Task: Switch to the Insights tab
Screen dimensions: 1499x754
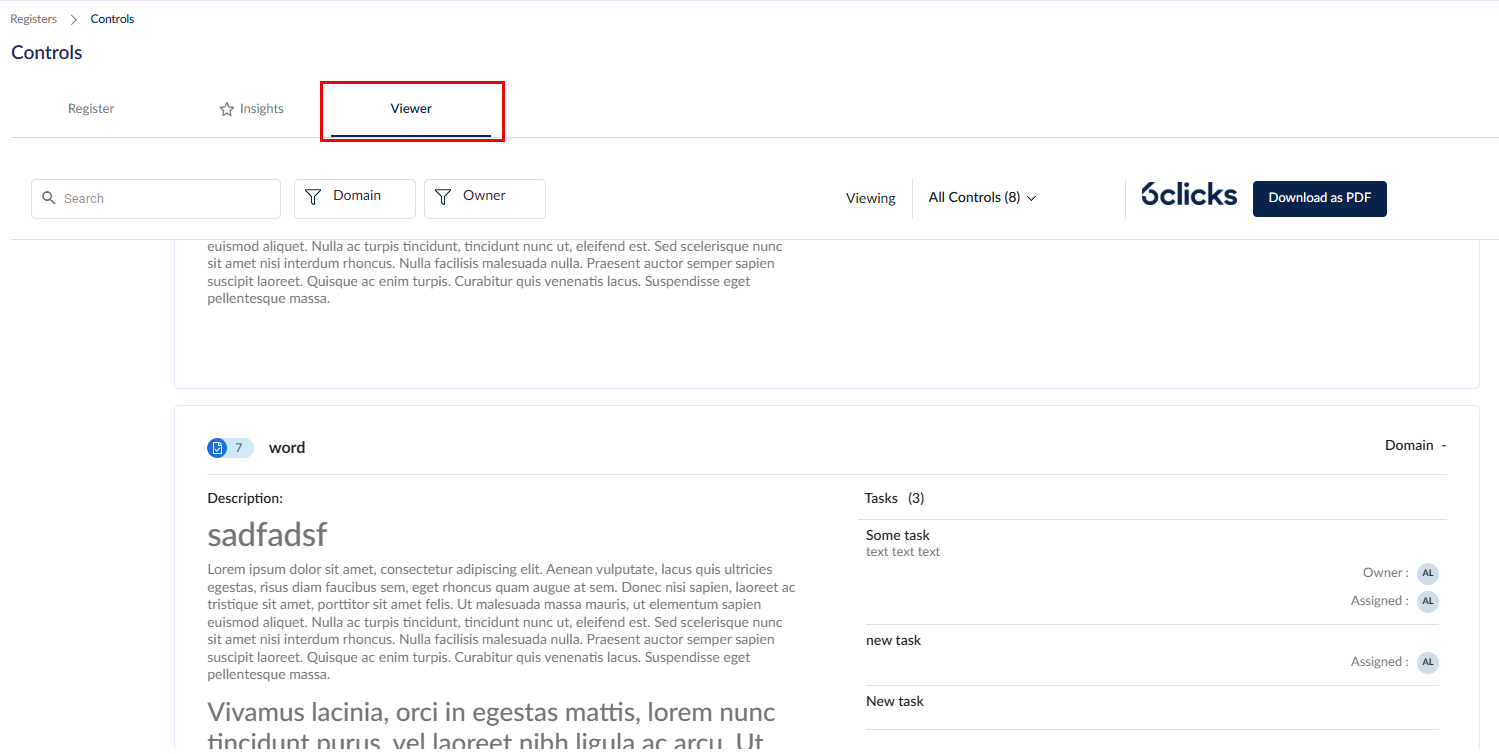Action: tap(251, 109)
